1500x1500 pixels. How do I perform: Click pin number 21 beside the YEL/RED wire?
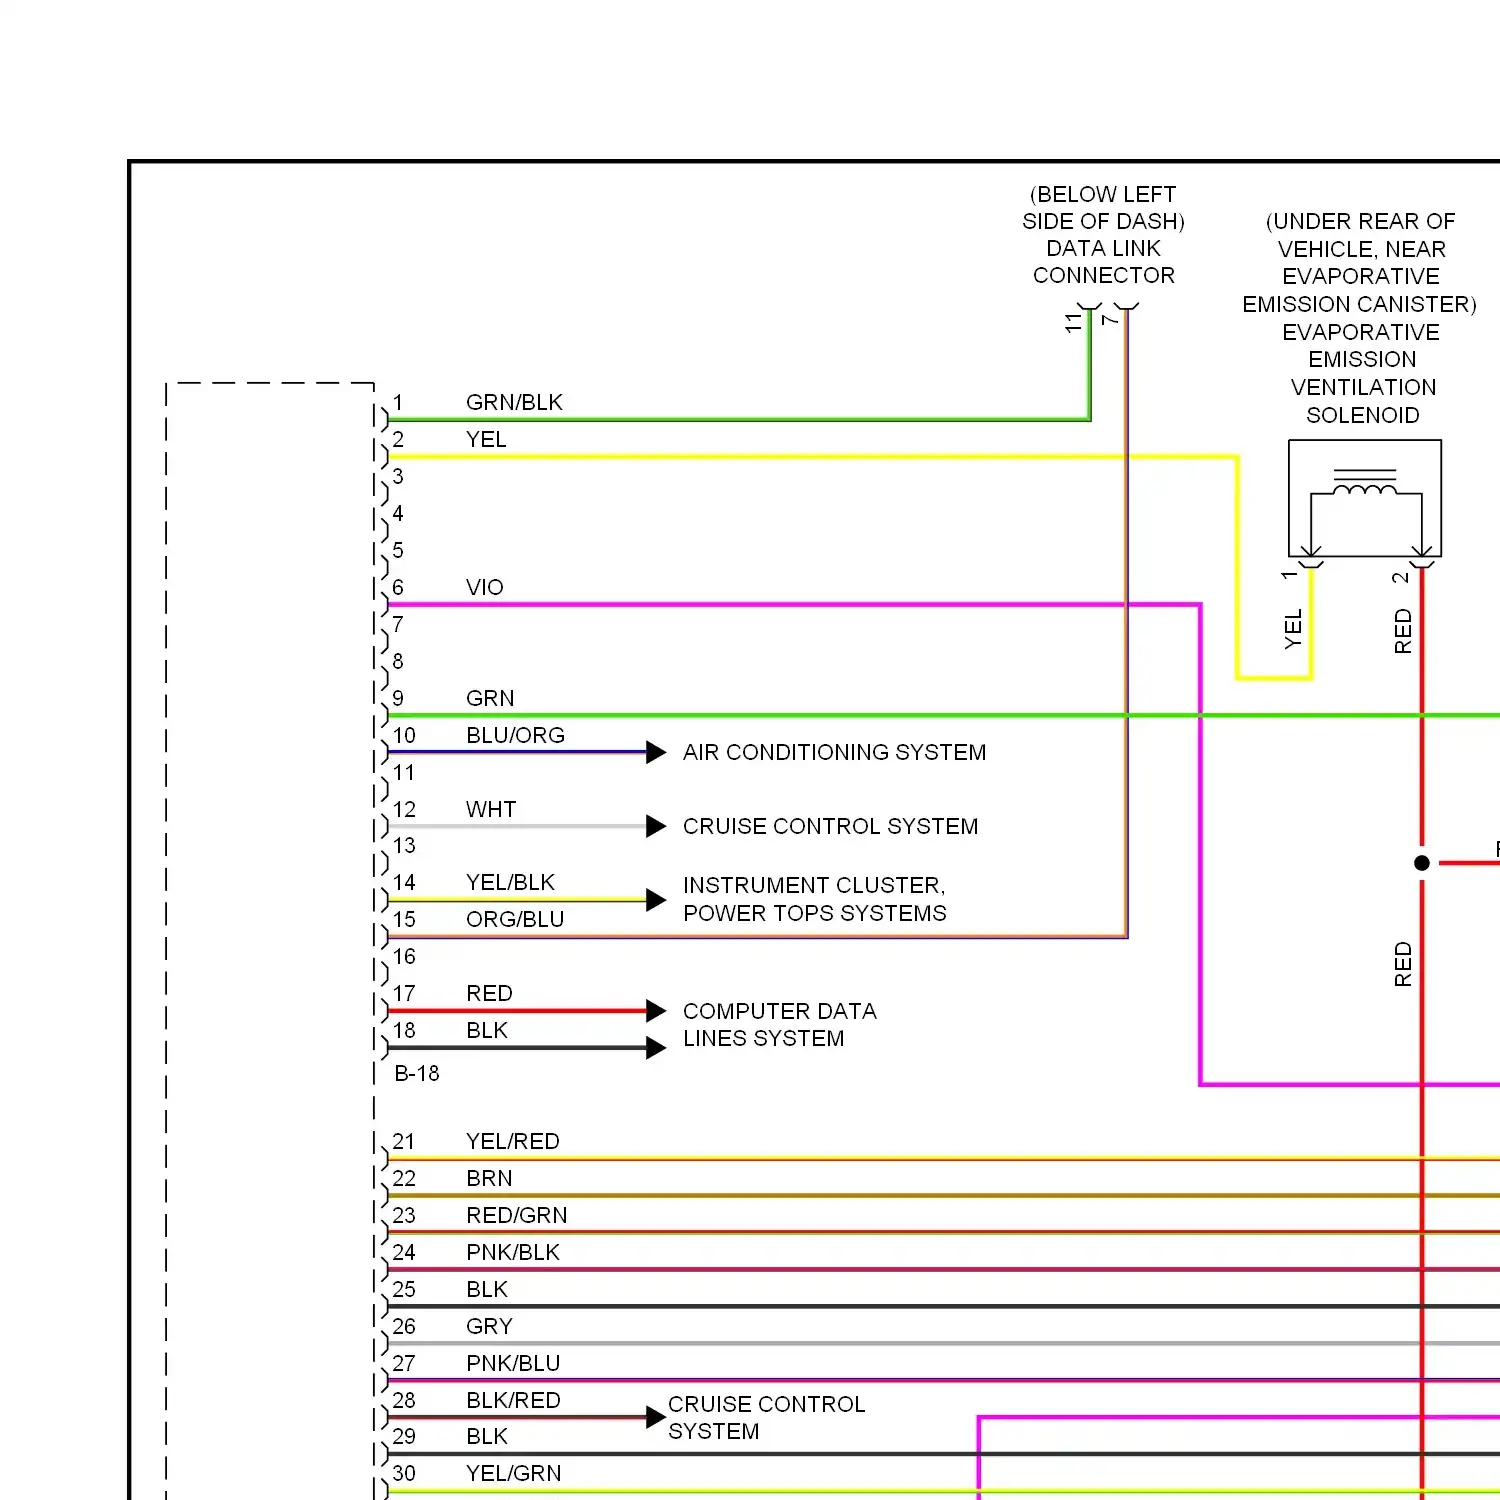point(404,1141)
